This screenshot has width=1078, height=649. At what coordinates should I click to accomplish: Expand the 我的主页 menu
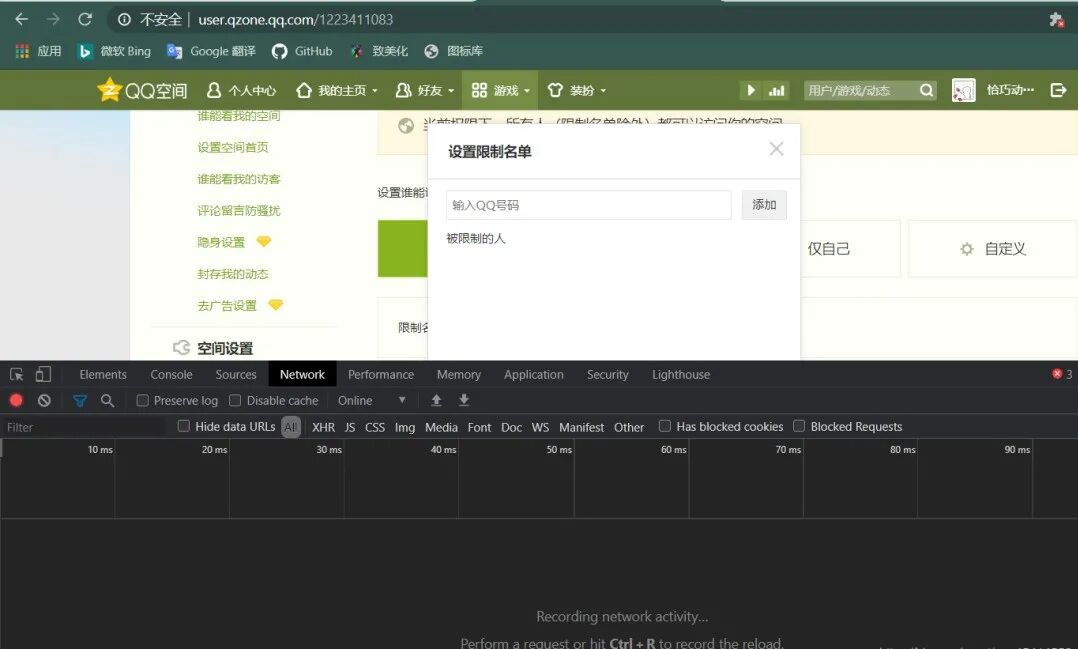(338, 90)
